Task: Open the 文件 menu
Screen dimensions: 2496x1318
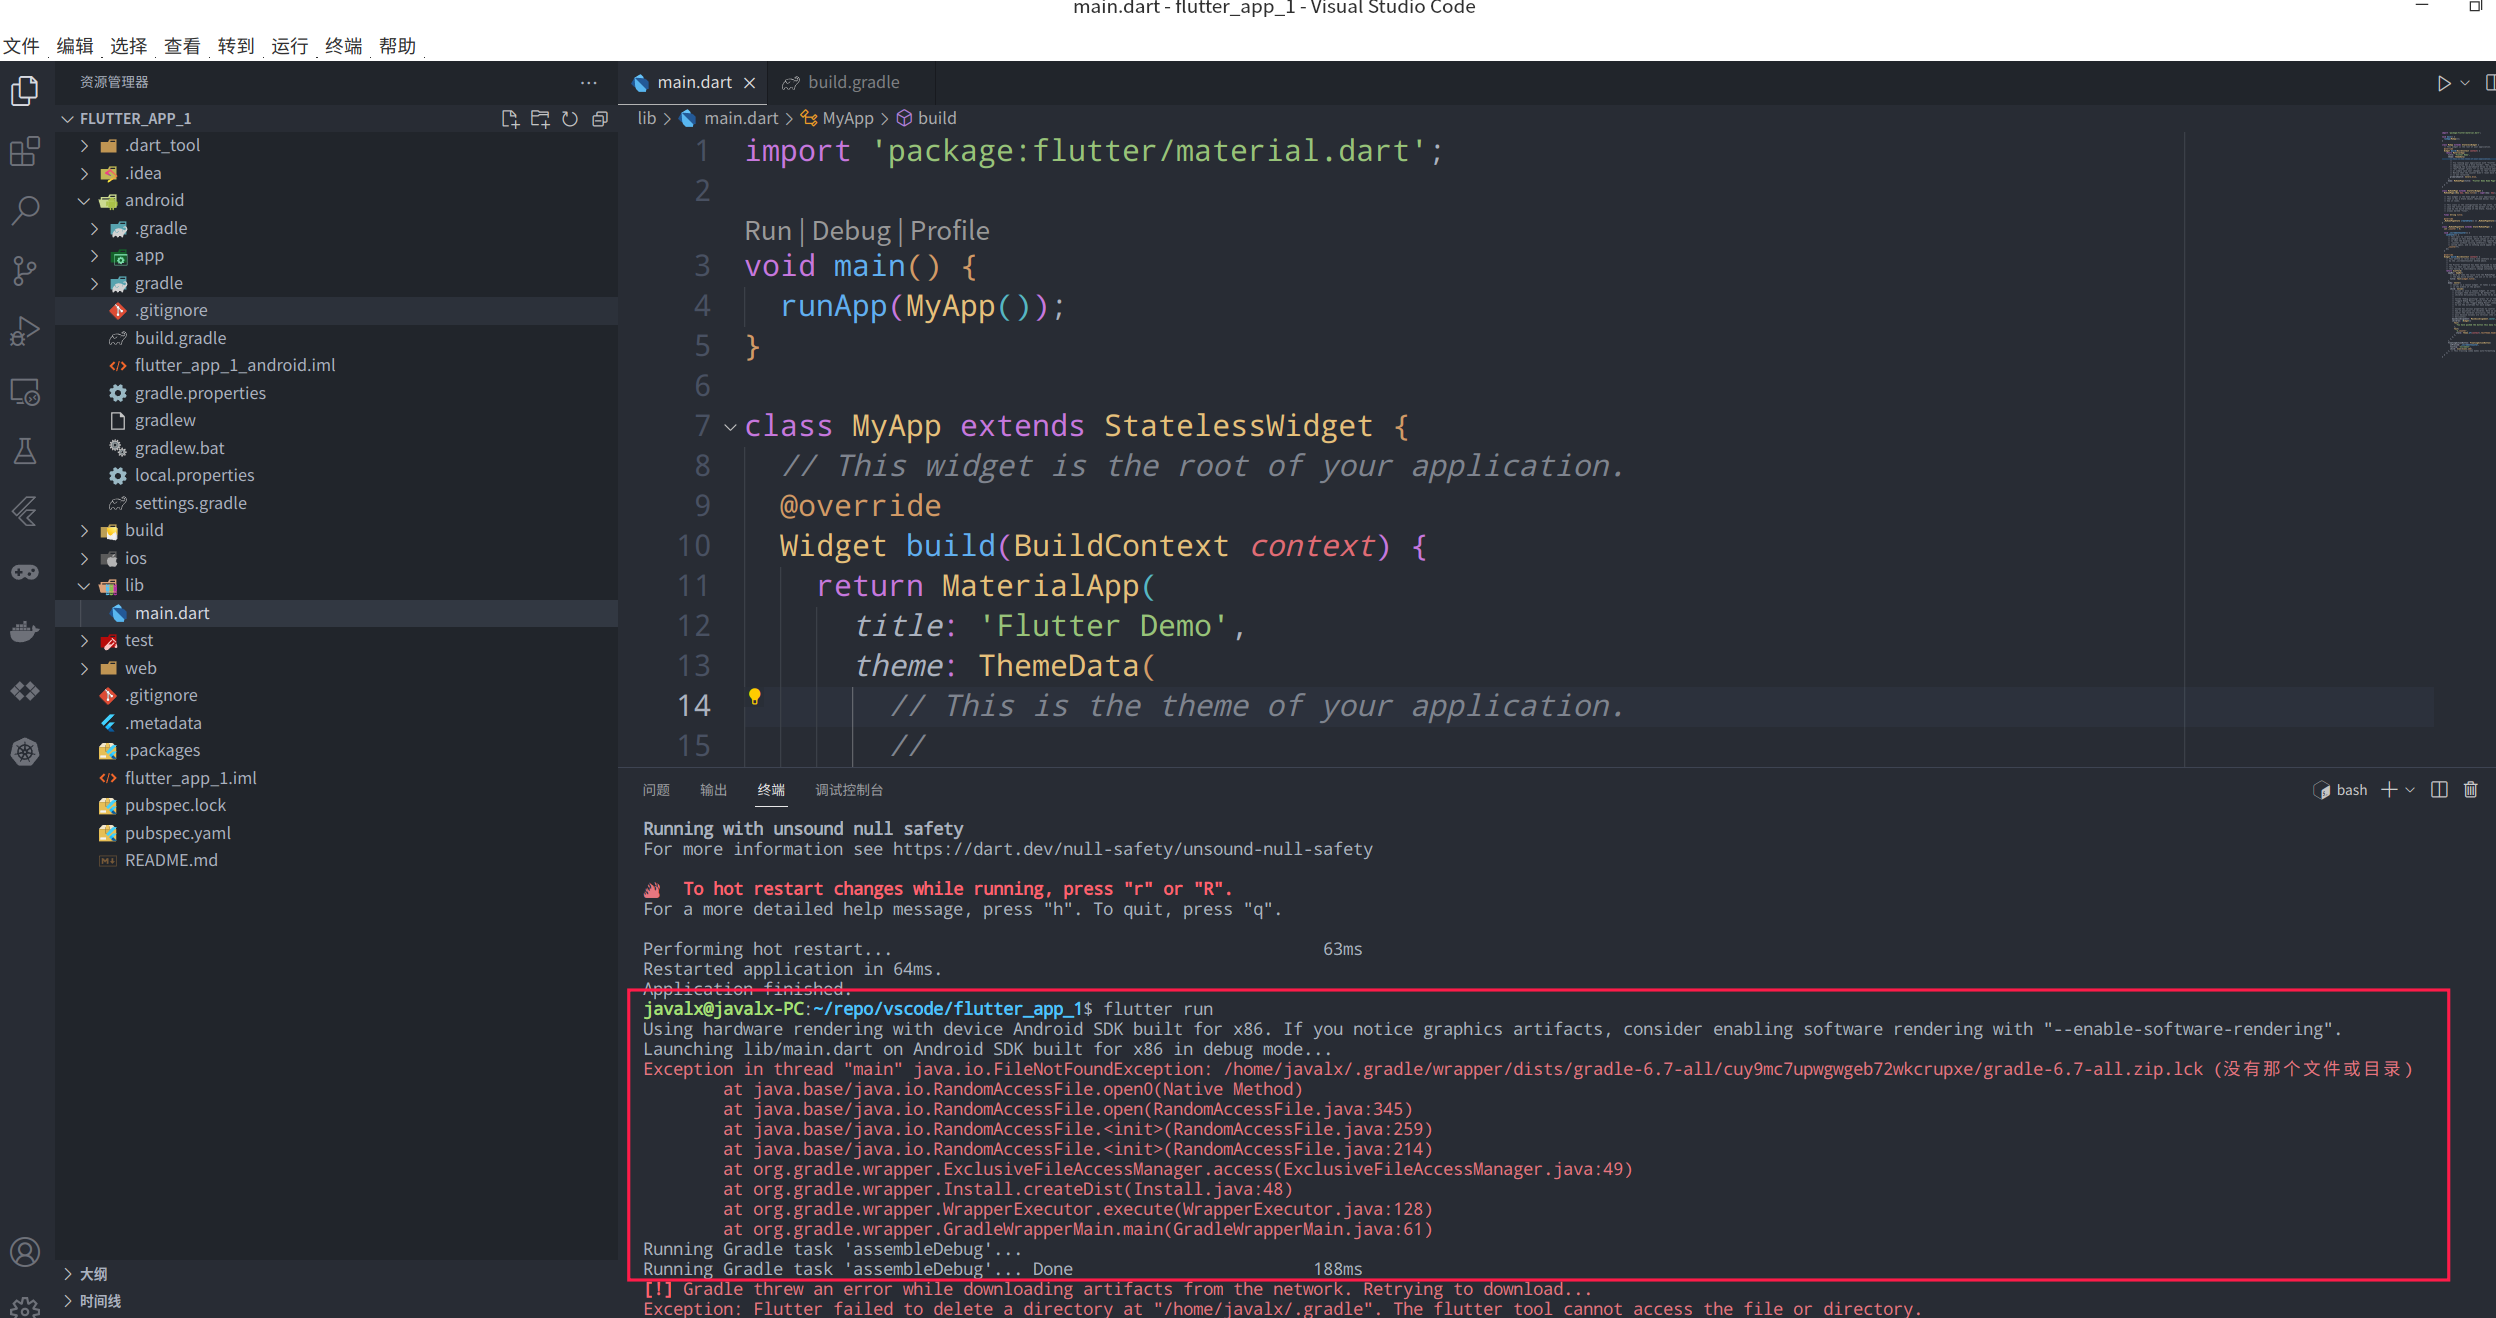Action: click(x=21, y=46)
